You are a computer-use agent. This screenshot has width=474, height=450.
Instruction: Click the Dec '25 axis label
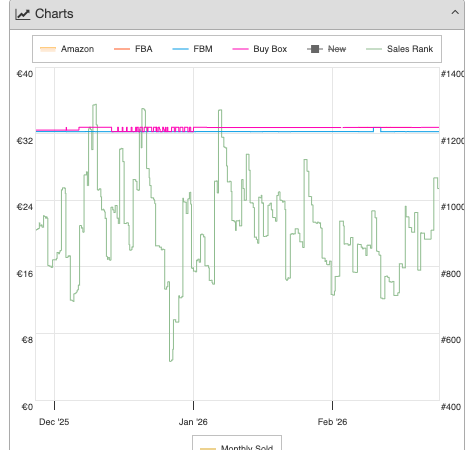tap(54, 422)
